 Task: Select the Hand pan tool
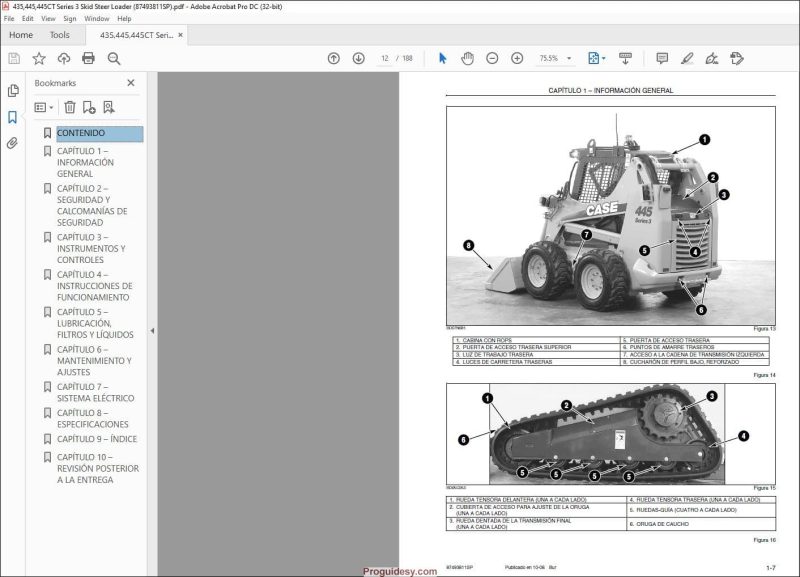pyautogui.click(x=467, y=57)
